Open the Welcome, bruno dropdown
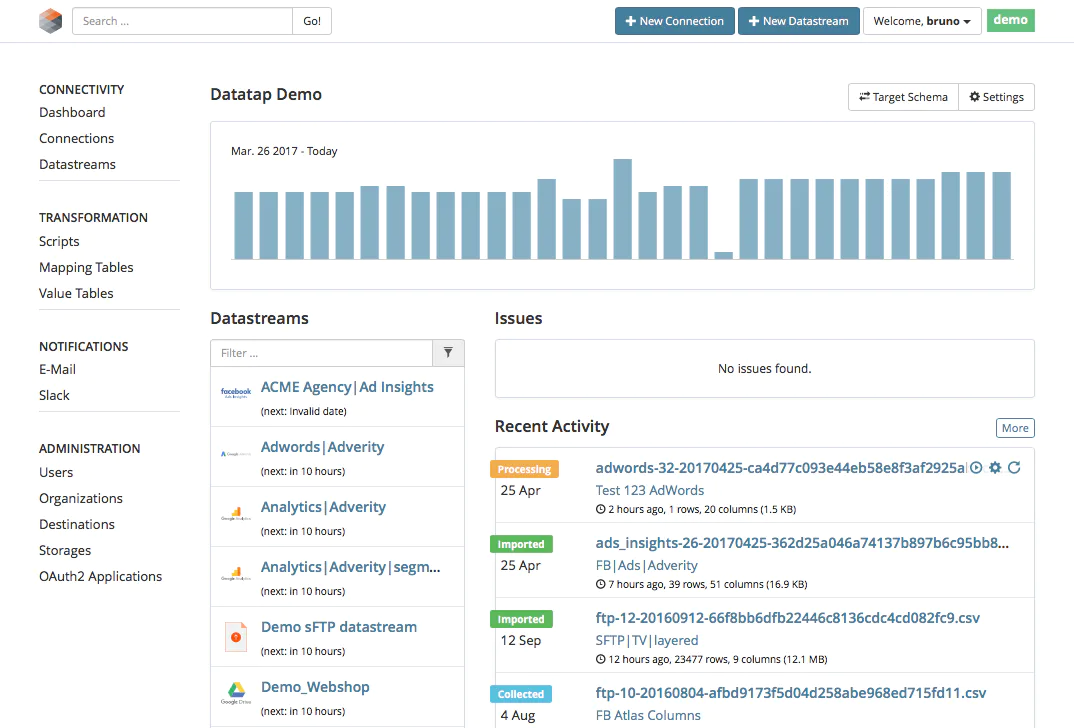The height and width of the screenshot is (728, 1074). [922, 21]
